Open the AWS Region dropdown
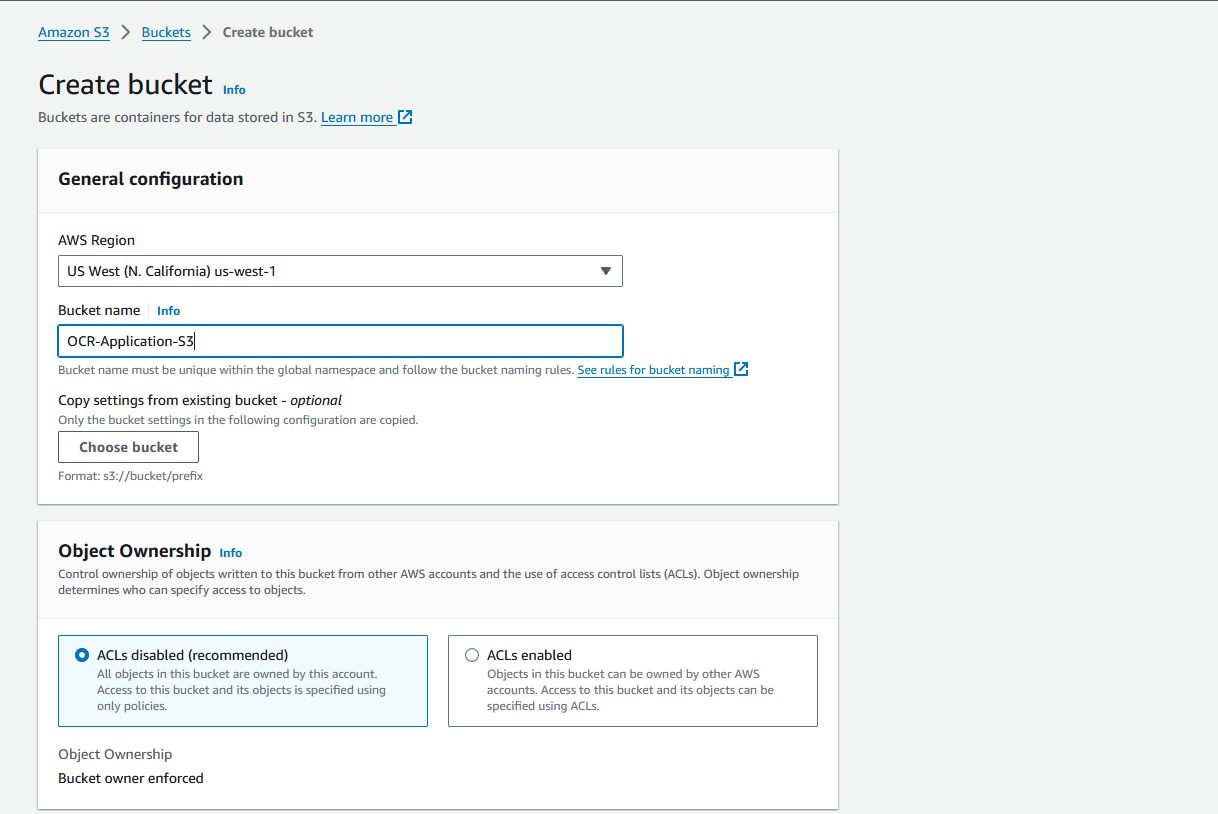This screenshot has height=814, width=1218. [x=340, y=271]
